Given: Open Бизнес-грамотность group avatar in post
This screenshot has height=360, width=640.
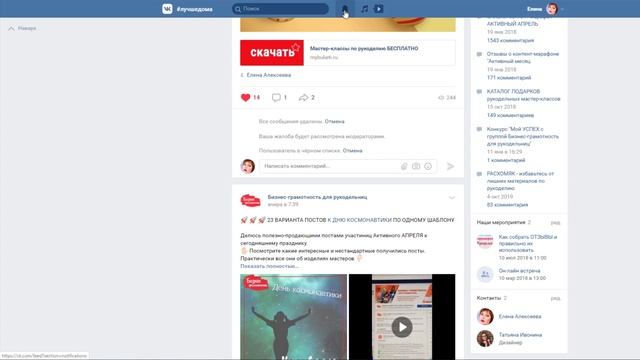Looking at the screenshot, I should click(250, 200).
